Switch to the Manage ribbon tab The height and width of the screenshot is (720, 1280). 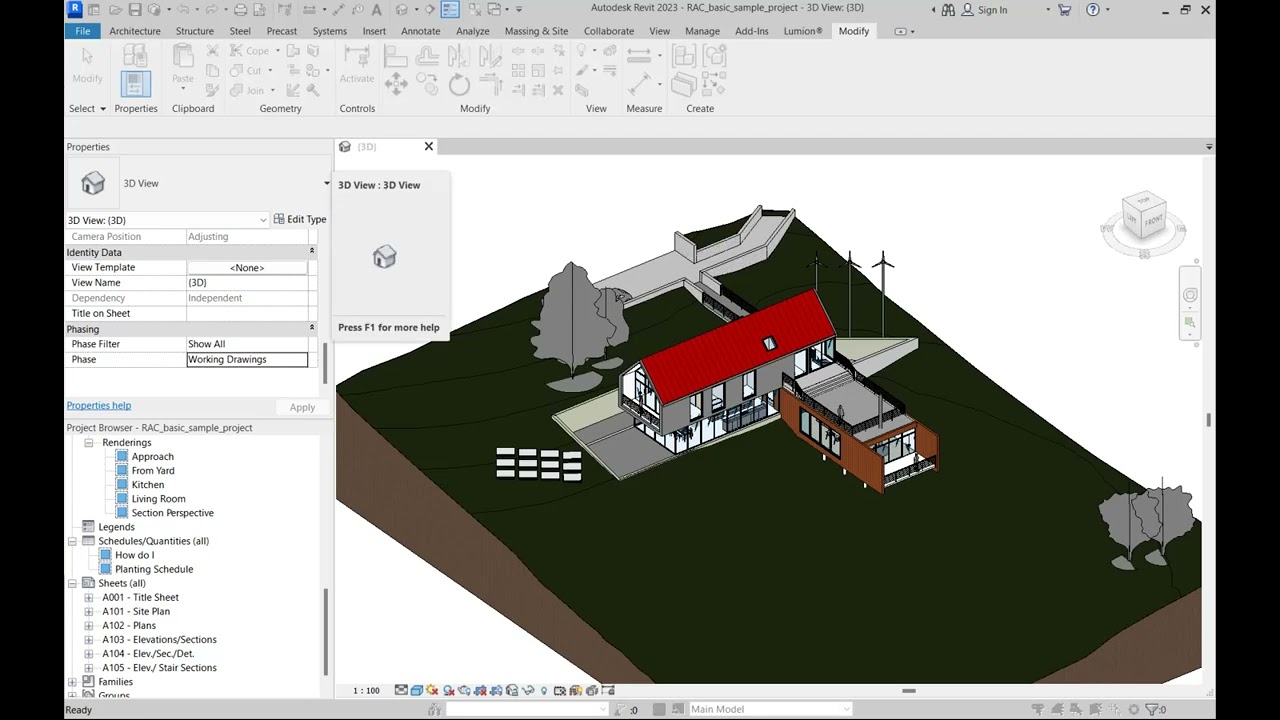pyautogui.click(x=702, y=31)
